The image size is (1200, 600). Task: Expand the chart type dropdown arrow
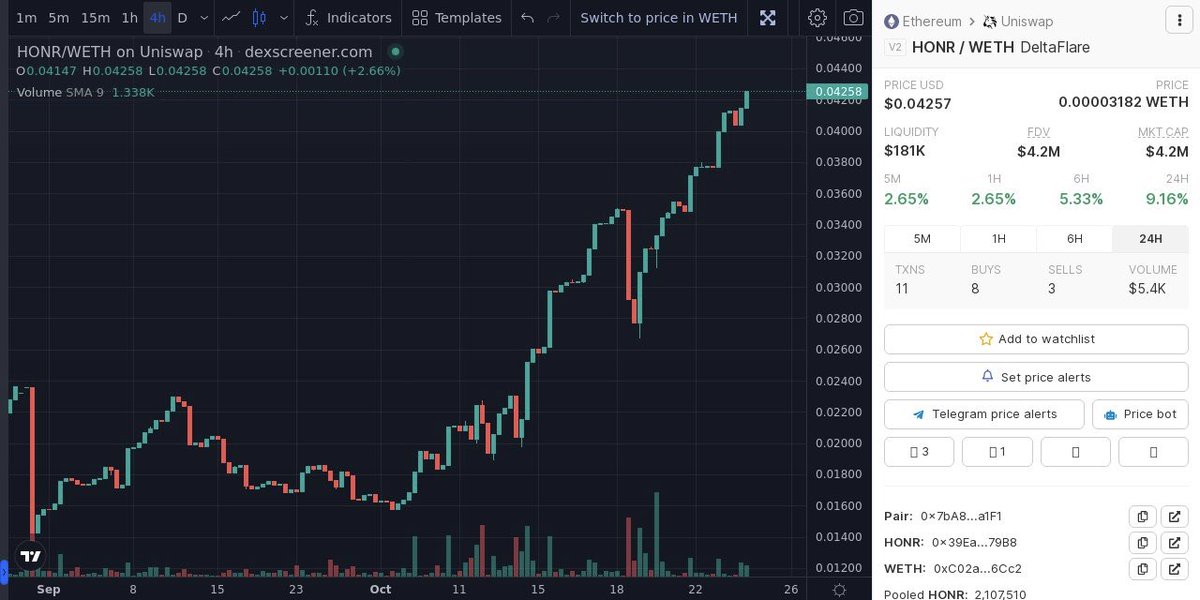(285, 17)
